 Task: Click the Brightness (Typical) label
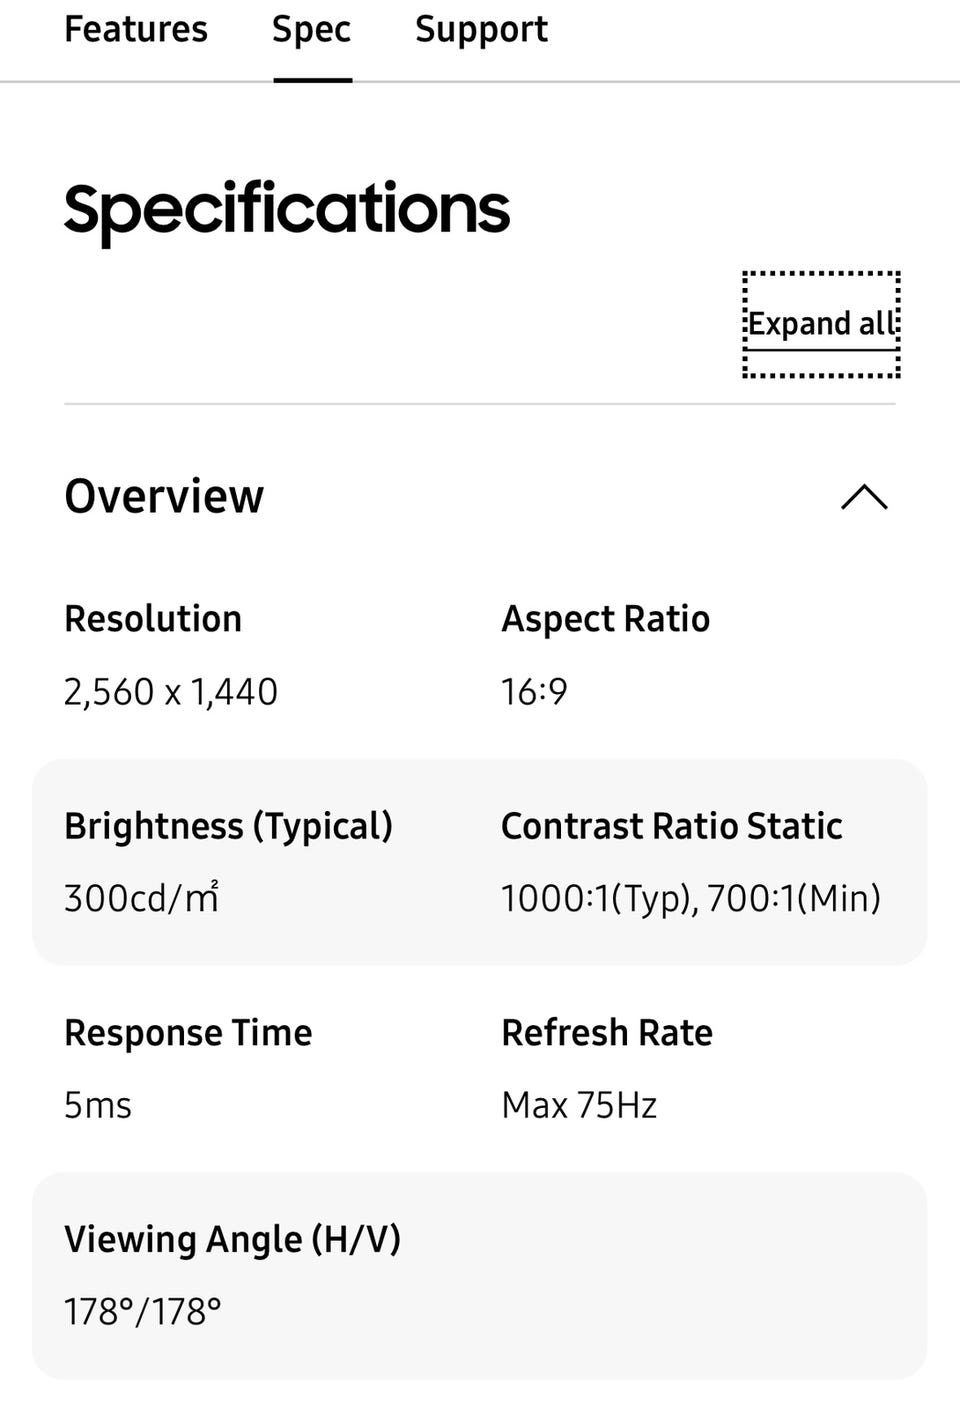[x=228, y=826]
